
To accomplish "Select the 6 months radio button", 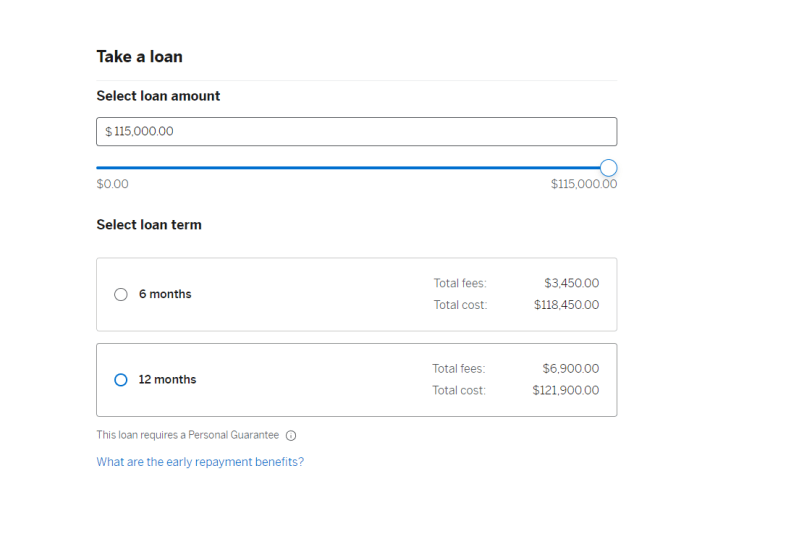I will (x=121, y=294).
